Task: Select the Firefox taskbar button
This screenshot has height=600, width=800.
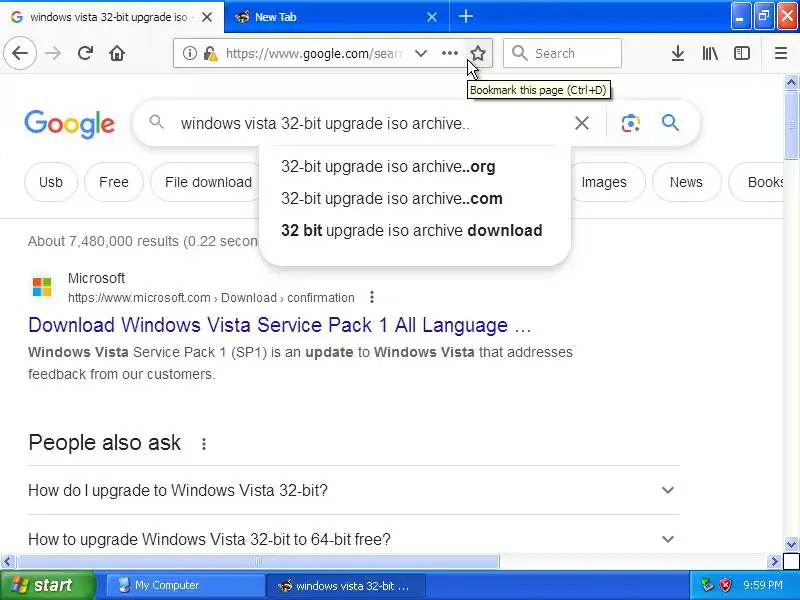Action: click(x=345, y=585)
